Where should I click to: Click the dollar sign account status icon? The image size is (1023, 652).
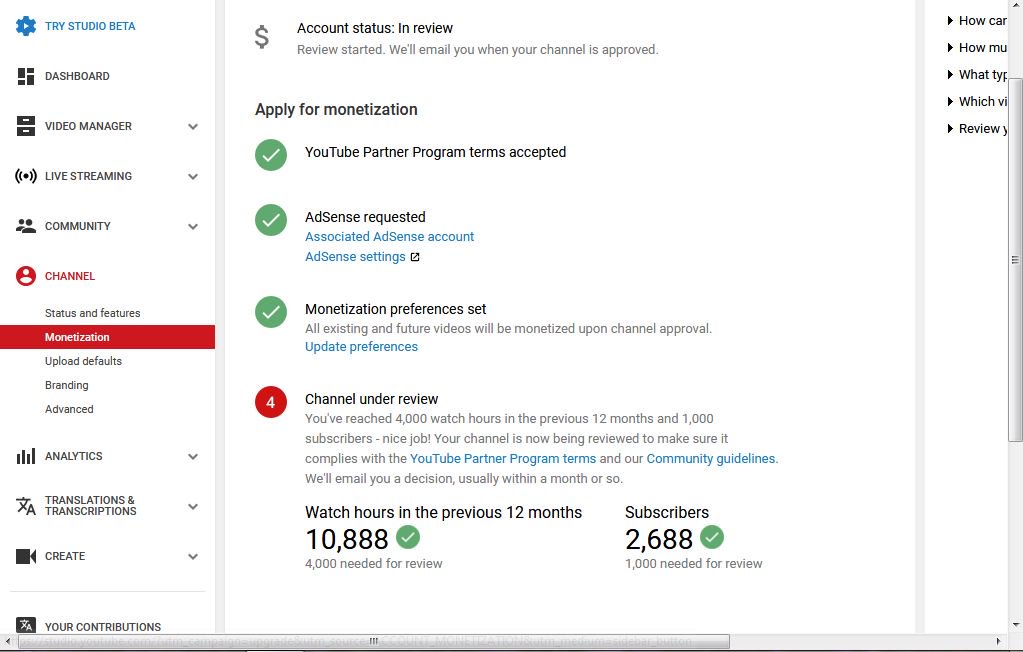pyautogui.click(x=262, y=37)
